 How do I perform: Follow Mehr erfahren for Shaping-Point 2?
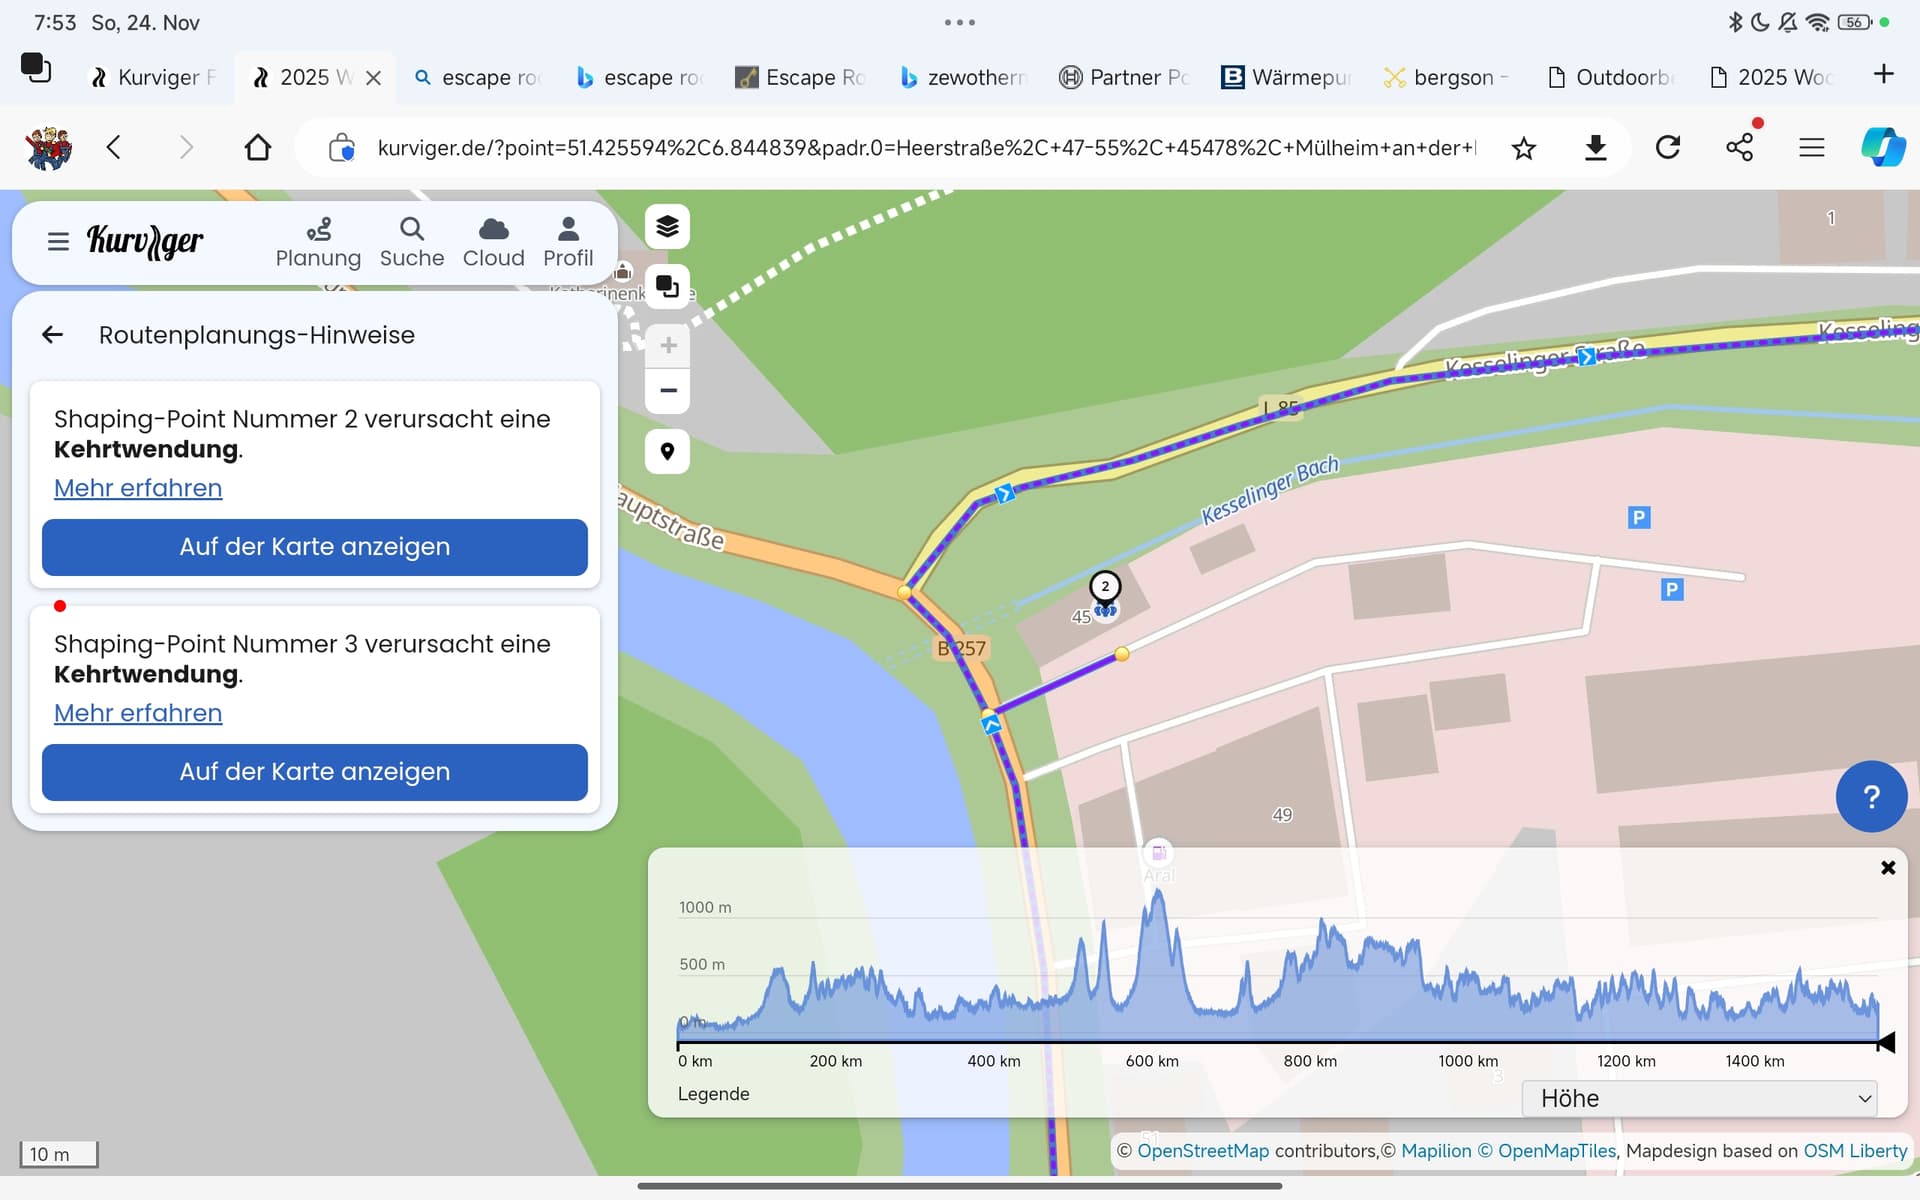138,488
